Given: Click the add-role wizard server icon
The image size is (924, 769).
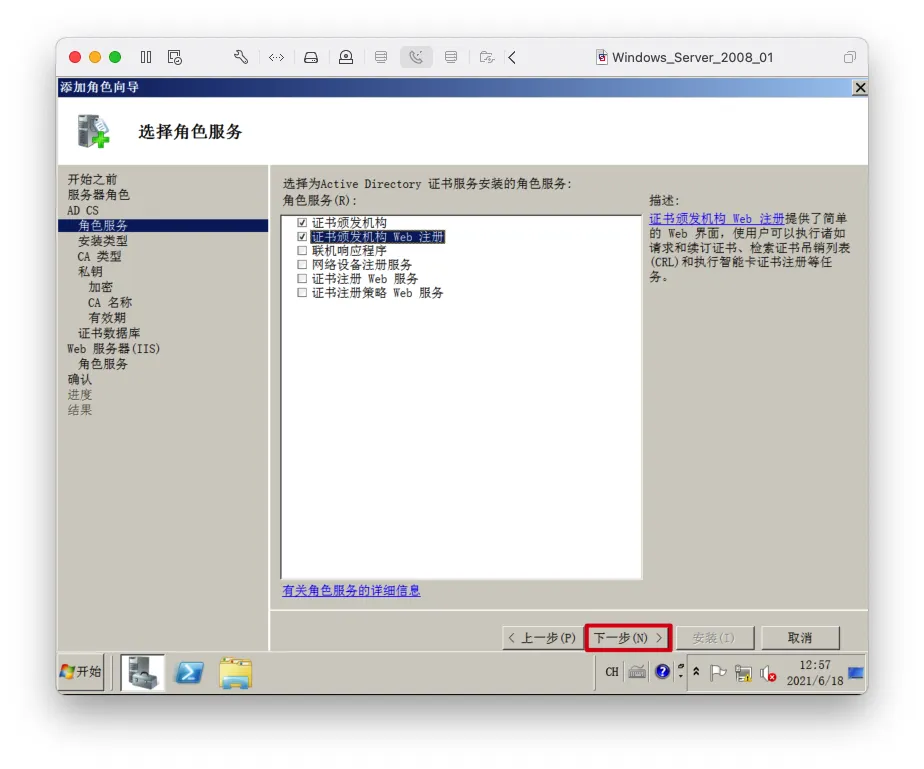Looking at the screenshot, I should pyautogui.click(x=93, y=131).
